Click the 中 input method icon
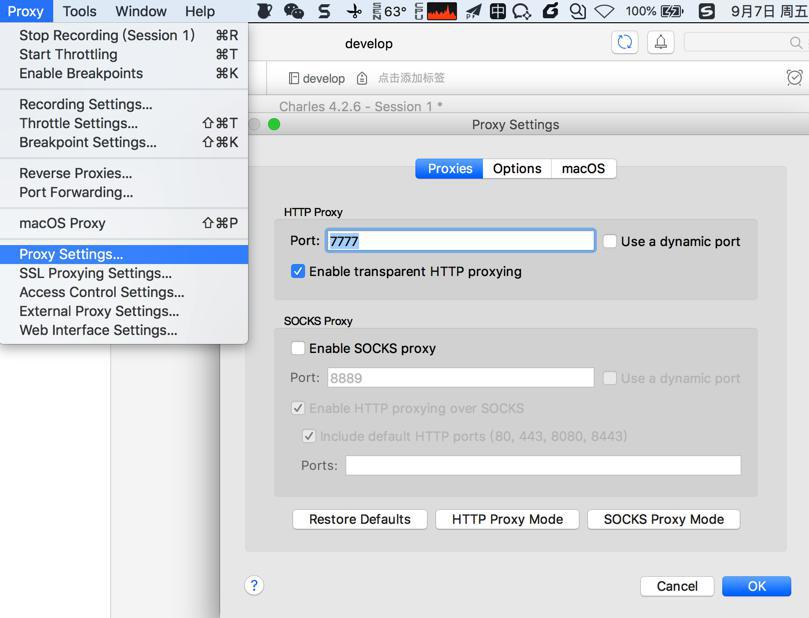The image size is (809, 618). 497,11
